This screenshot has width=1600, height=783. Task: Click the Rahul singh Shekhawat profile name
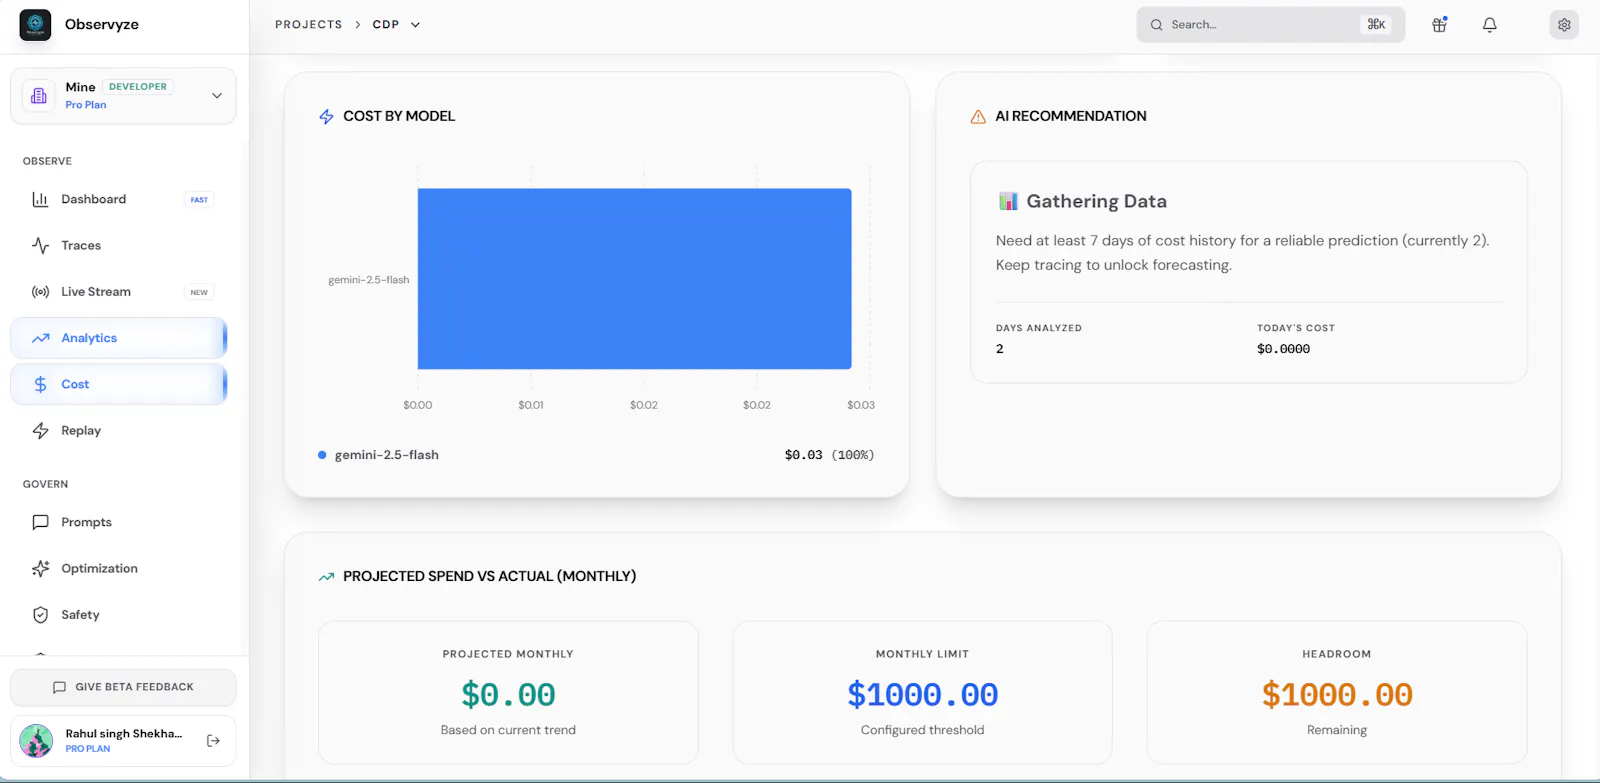click(124, 734)
